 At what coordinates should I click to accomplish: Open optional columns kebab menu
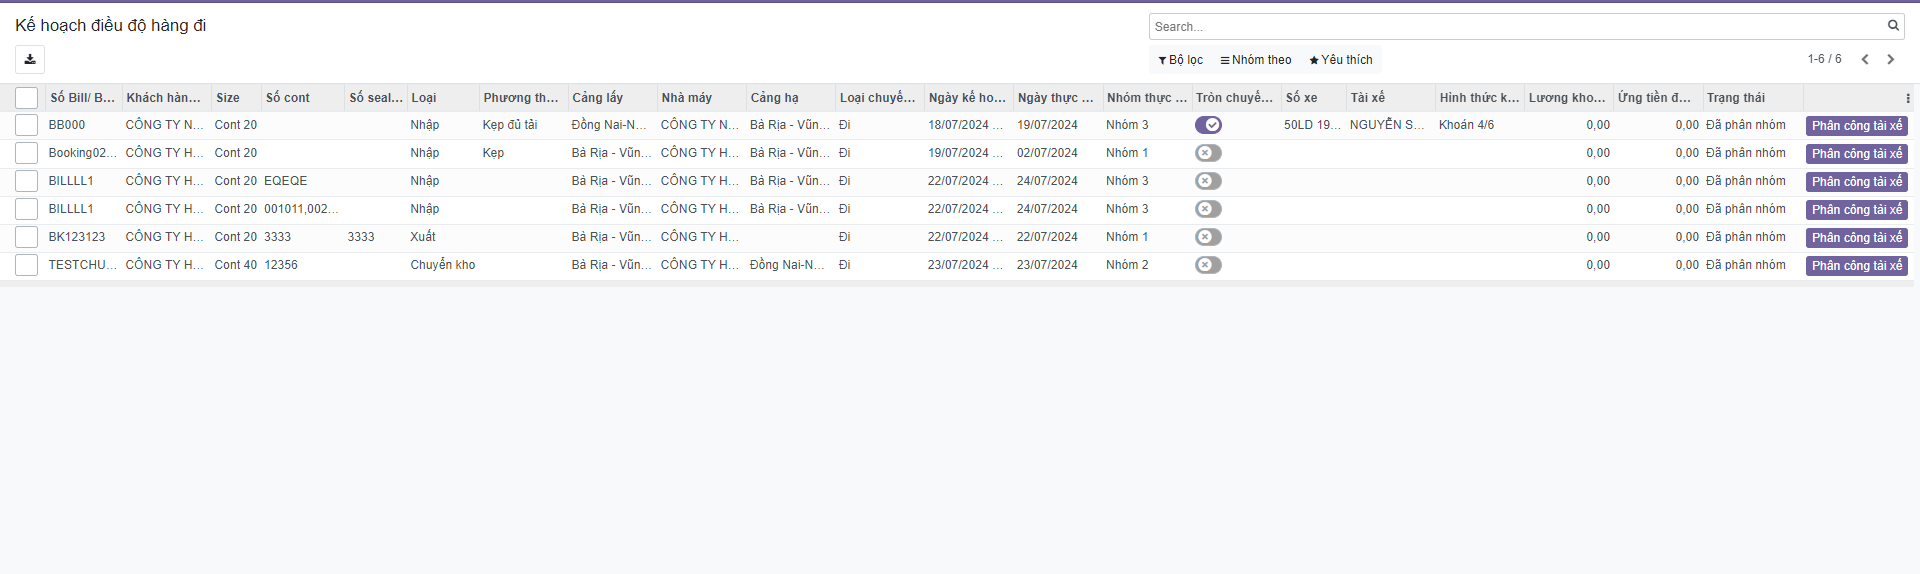pos(1907,98)
